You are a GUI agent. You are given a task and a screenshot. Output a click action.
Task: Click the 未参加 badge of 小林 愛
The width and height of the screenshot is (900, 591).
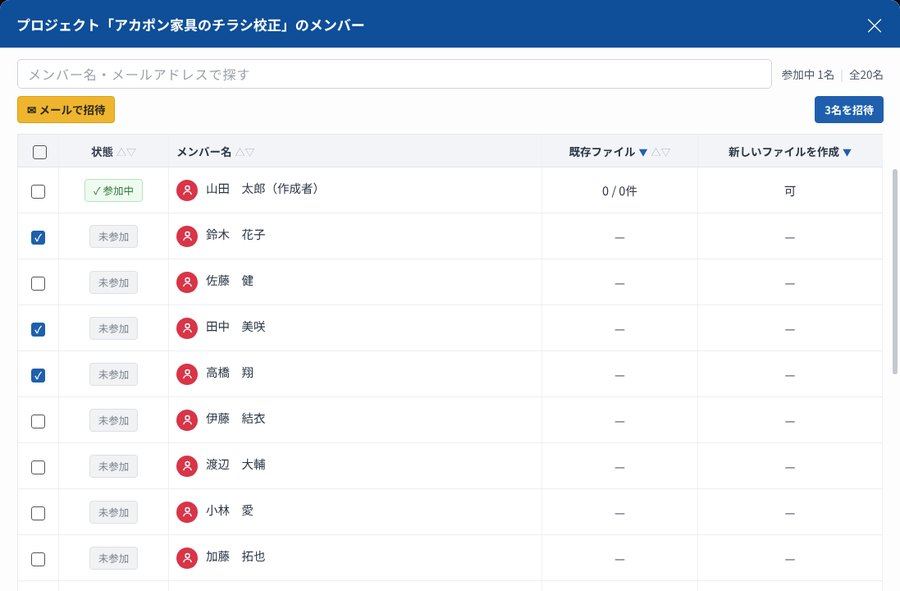114,512
